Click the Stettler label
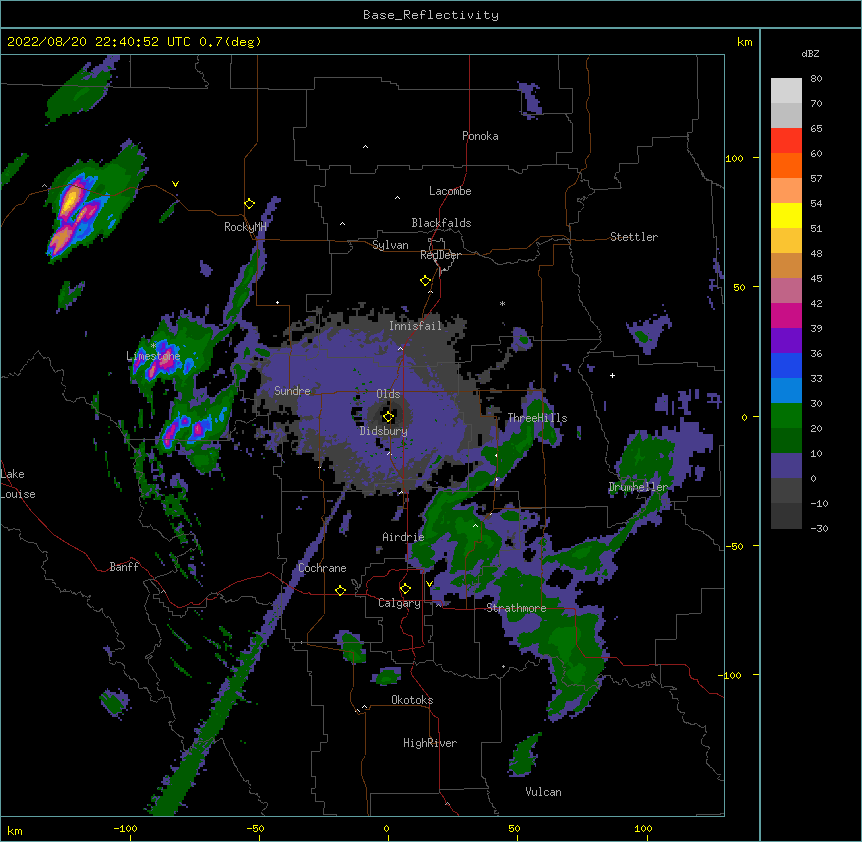This screenshot has width=862, height=842. tap(634, 237)
